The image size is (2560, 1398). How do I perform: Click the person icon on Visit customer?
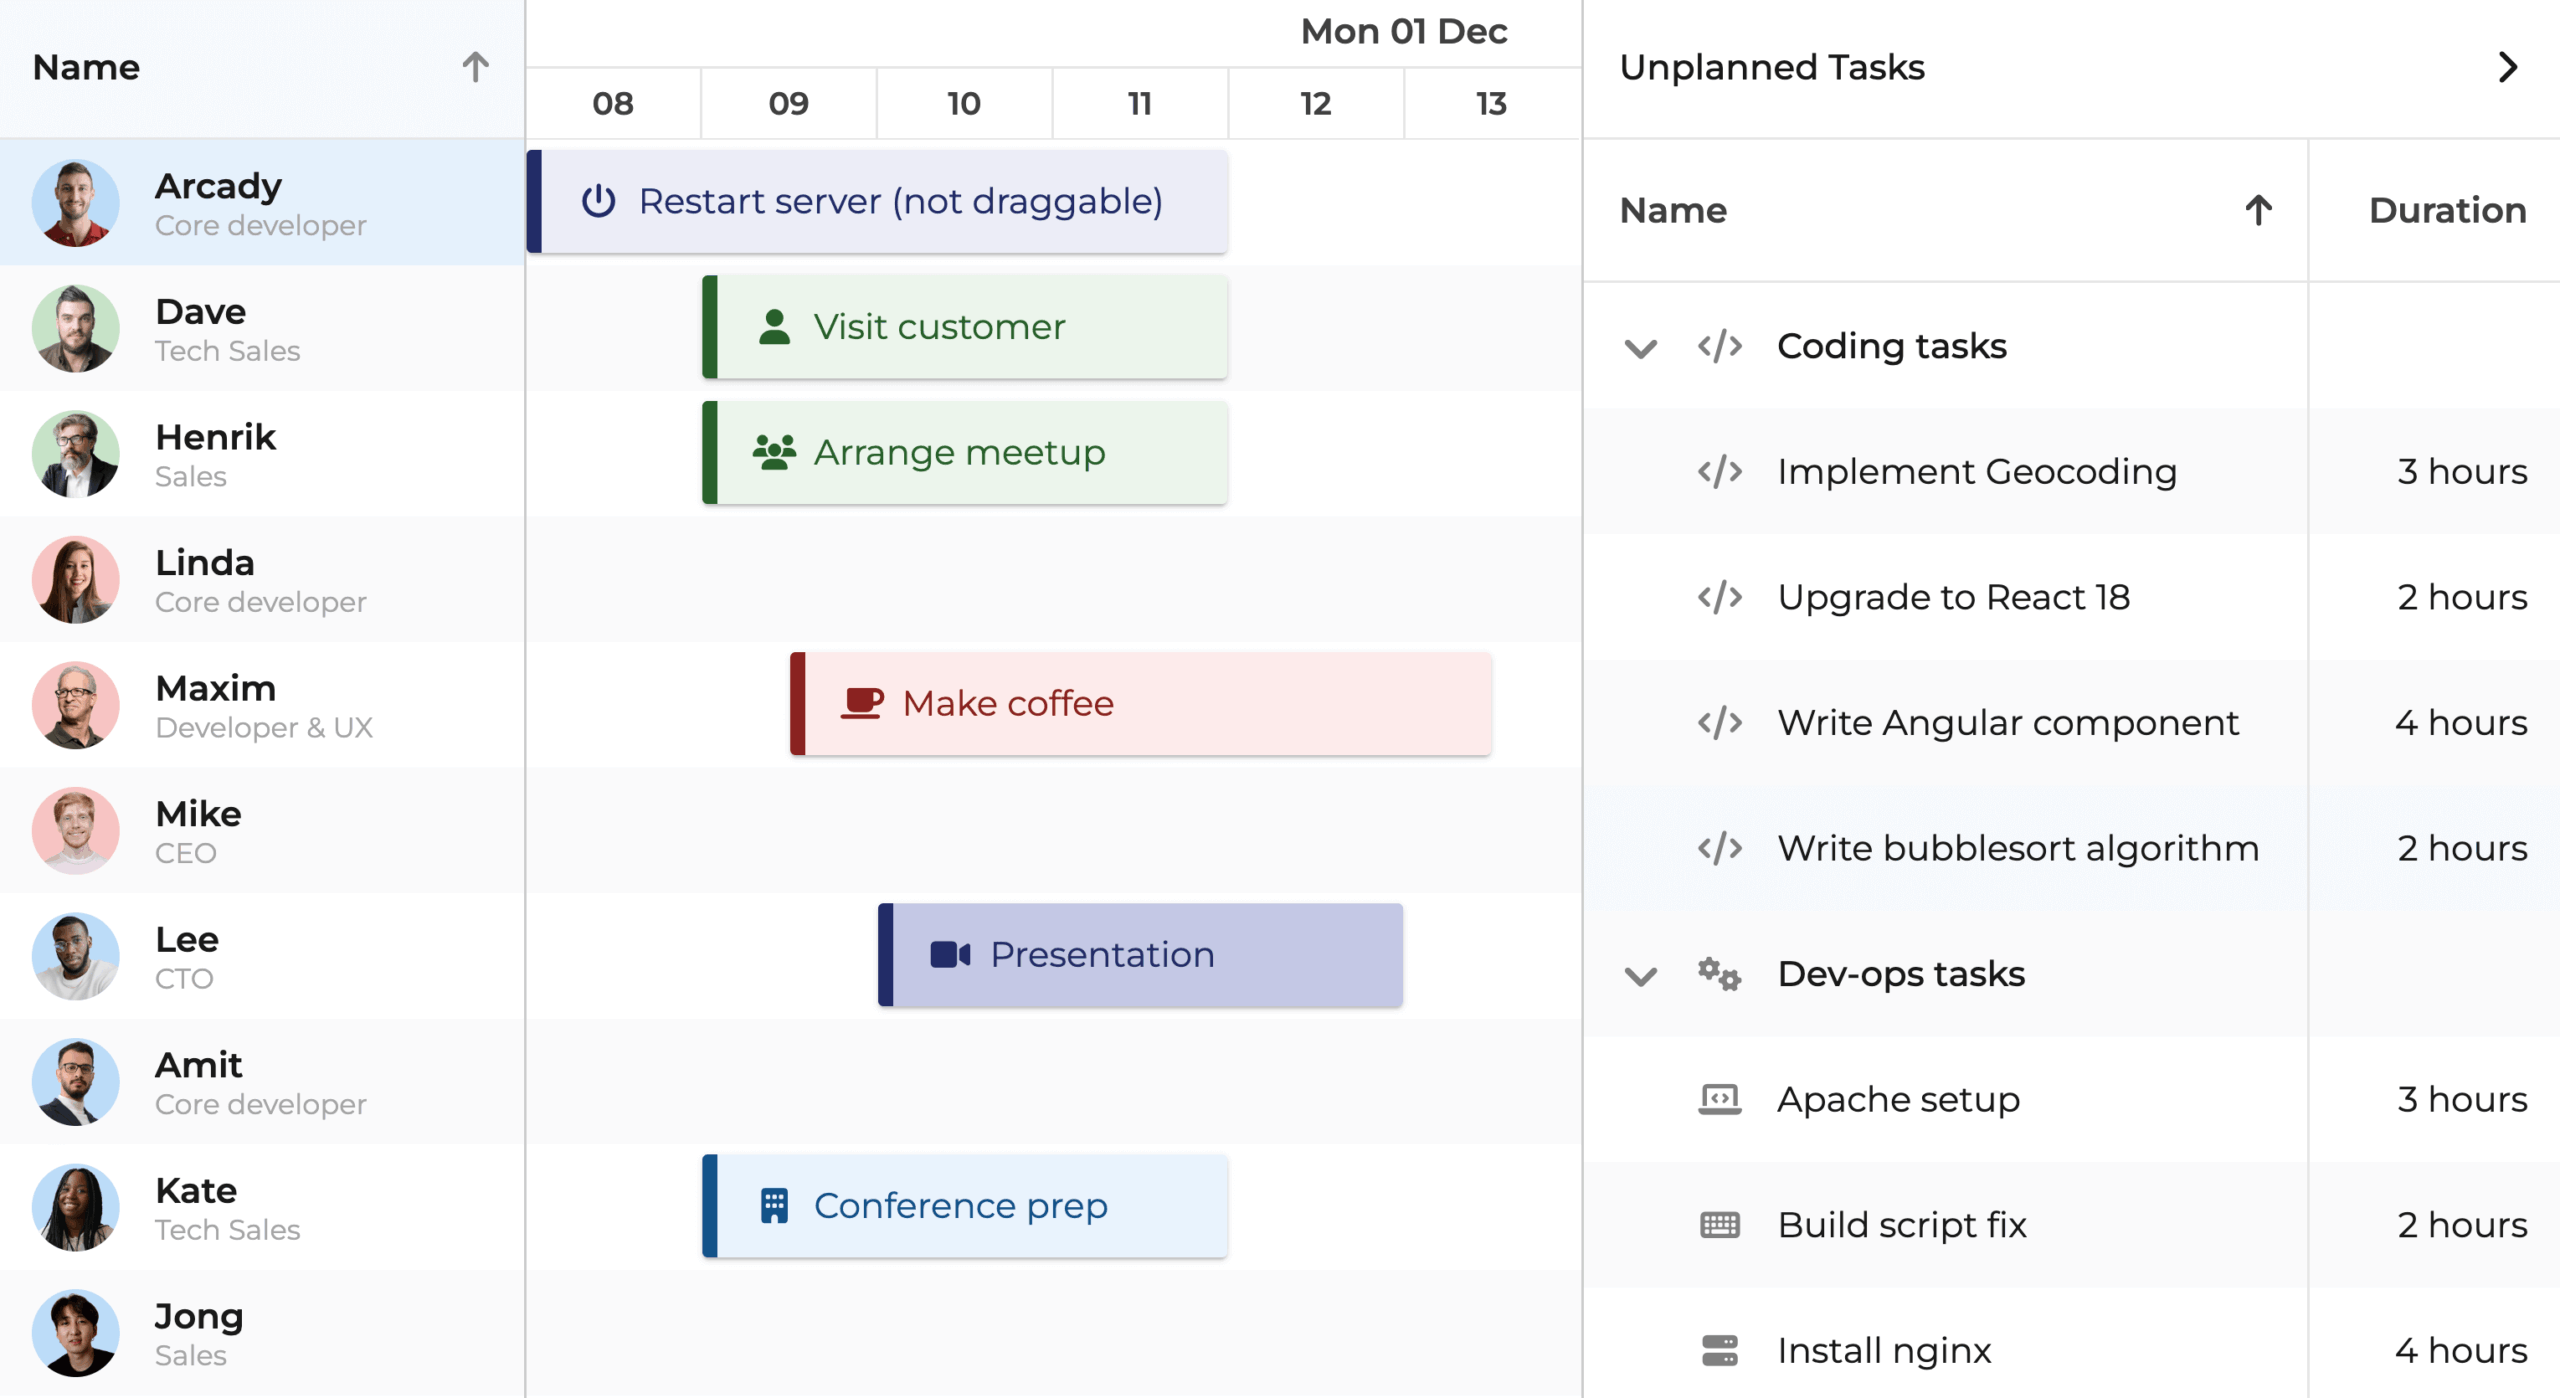[x=774, y=327]
